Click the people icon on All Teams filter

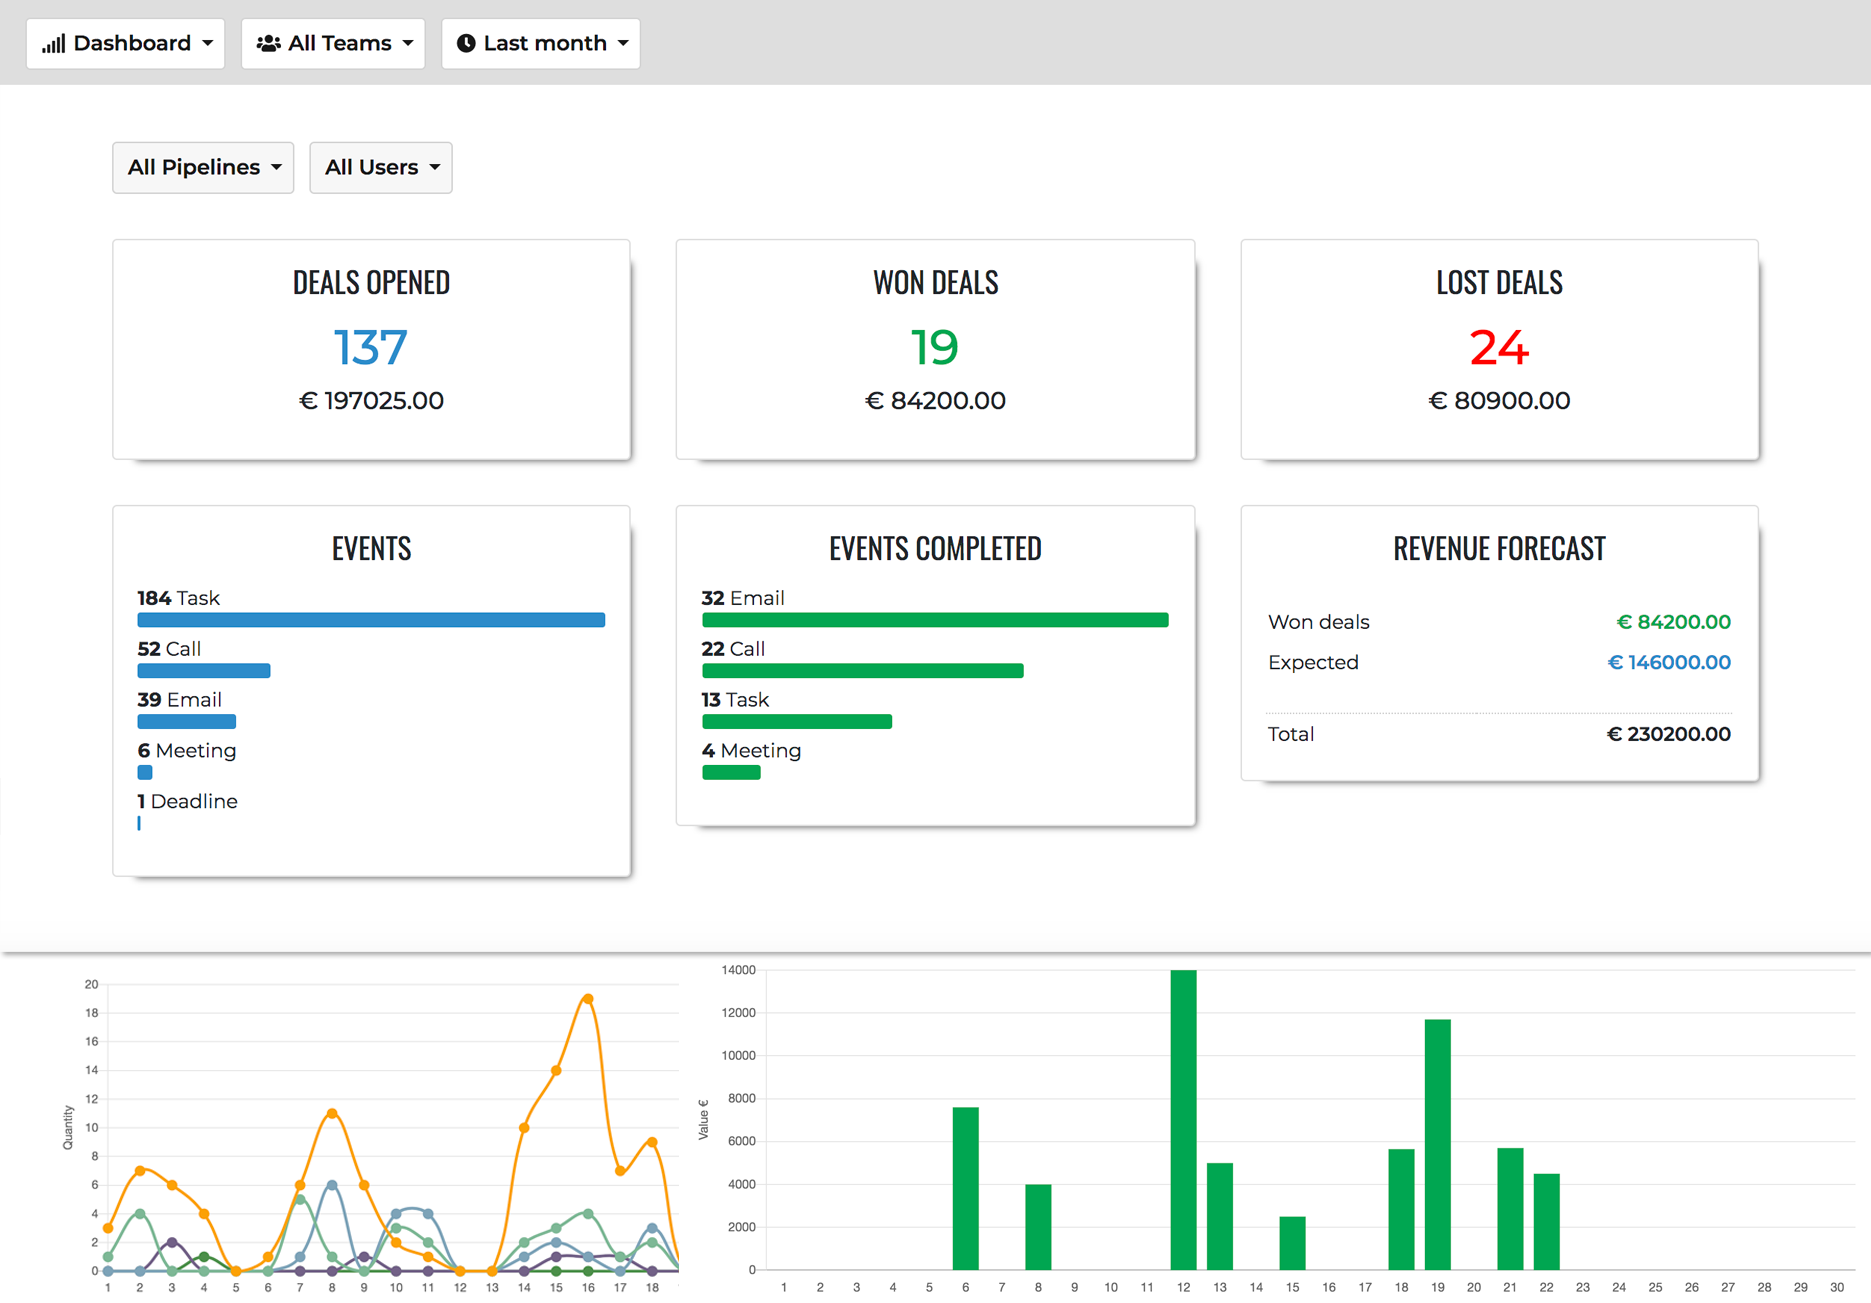click(x=268, y=42)
